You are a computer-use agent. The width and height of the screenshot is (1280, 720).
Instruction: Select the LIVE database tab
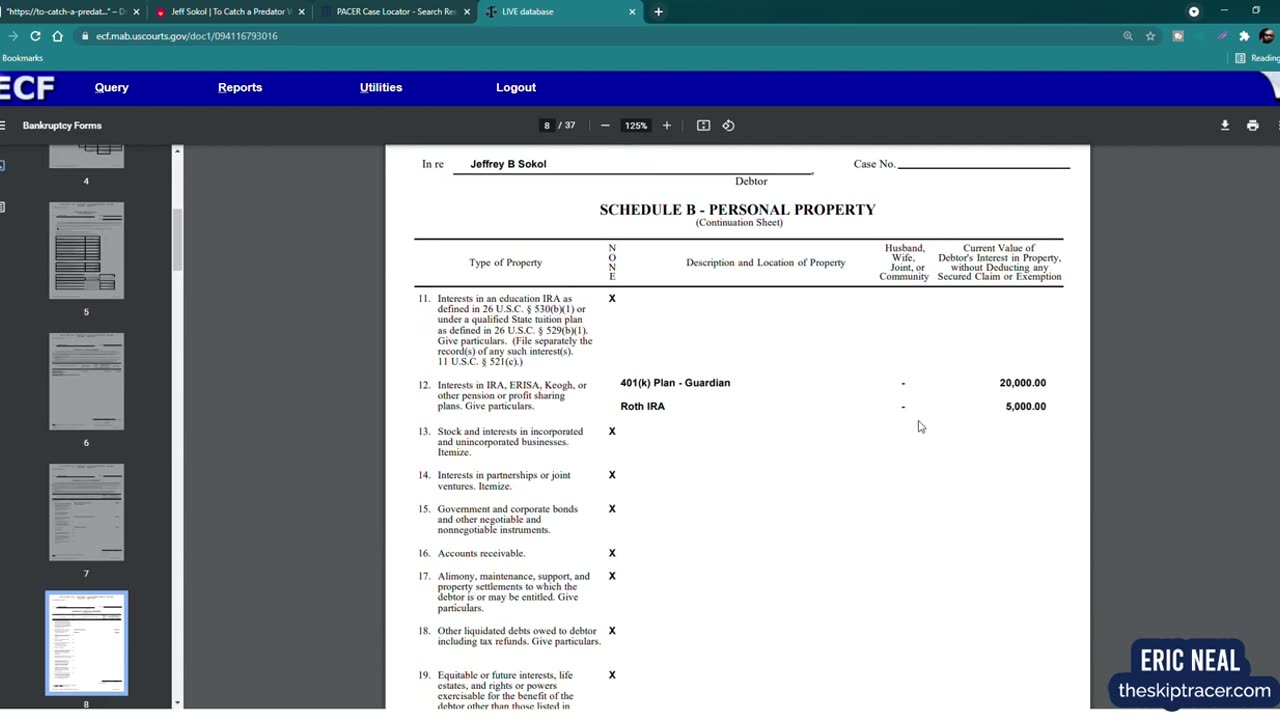(561, 12)
